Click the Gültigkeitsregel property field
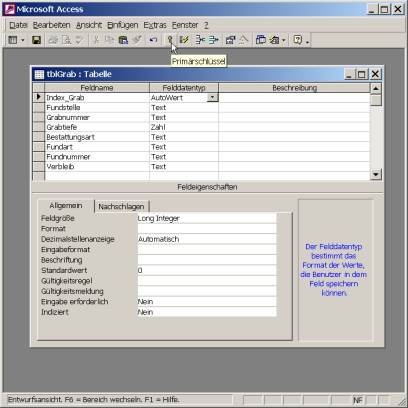This screenshot has width=408, height=408. (207, 281)
